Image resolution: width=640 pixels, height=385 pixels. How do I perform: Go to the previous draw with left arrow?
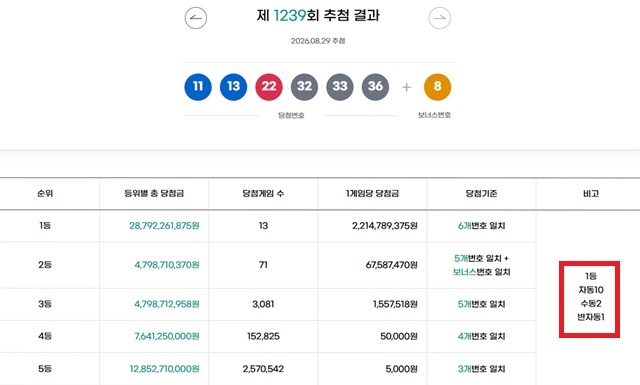pyautogui.click(x=196, y=18)
